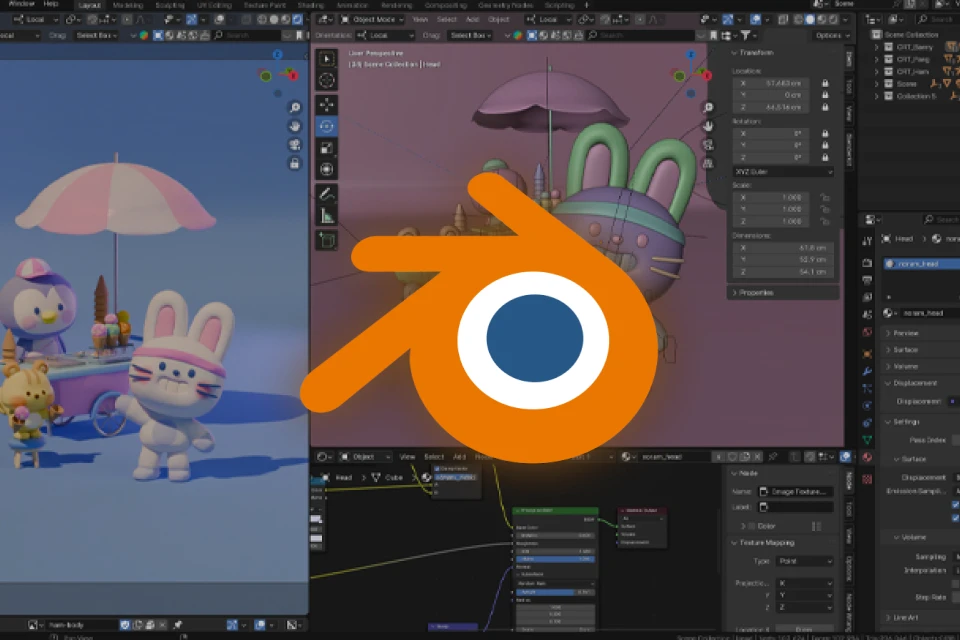This screenshot has height=640, width=960.
Task: Activate the Move tool in viewport toolbar
Action: pos(326,105)
